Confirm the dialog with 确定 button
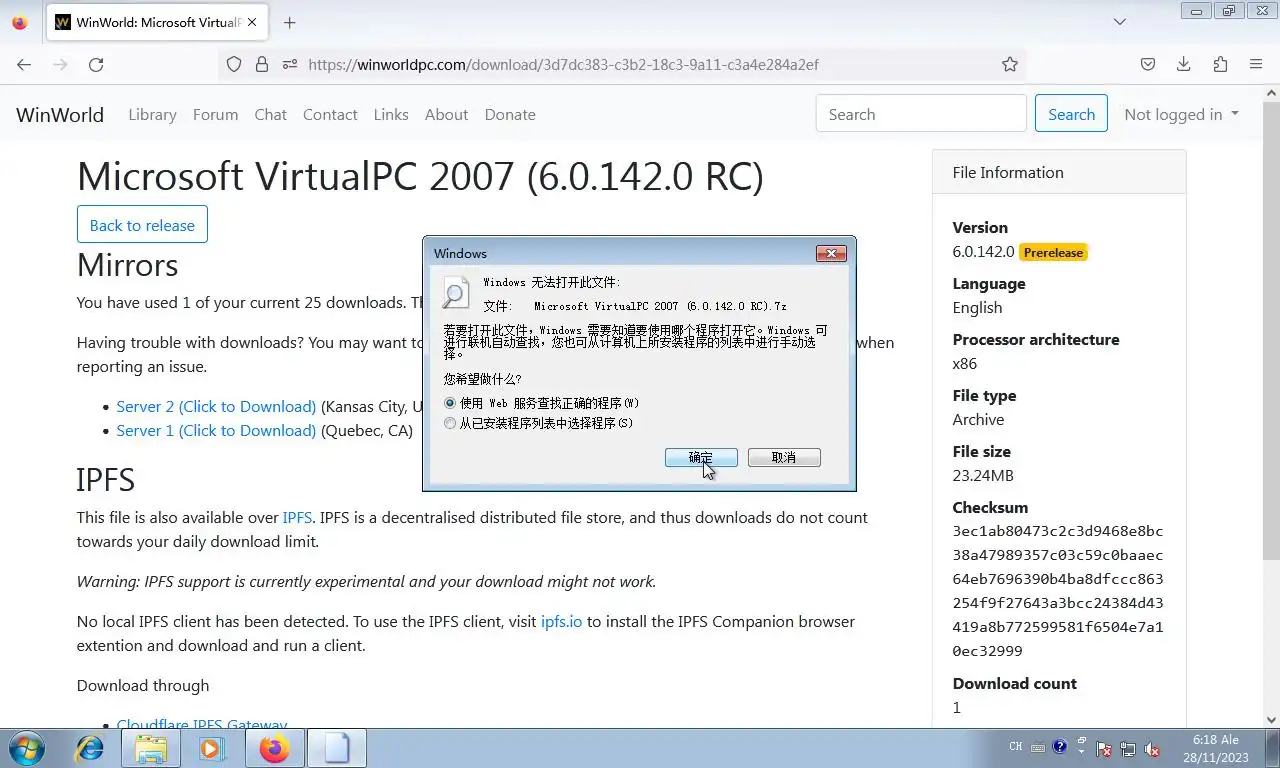Viewport: 1280px width, 768px height. pyautogui.click(x=701, y=457)
